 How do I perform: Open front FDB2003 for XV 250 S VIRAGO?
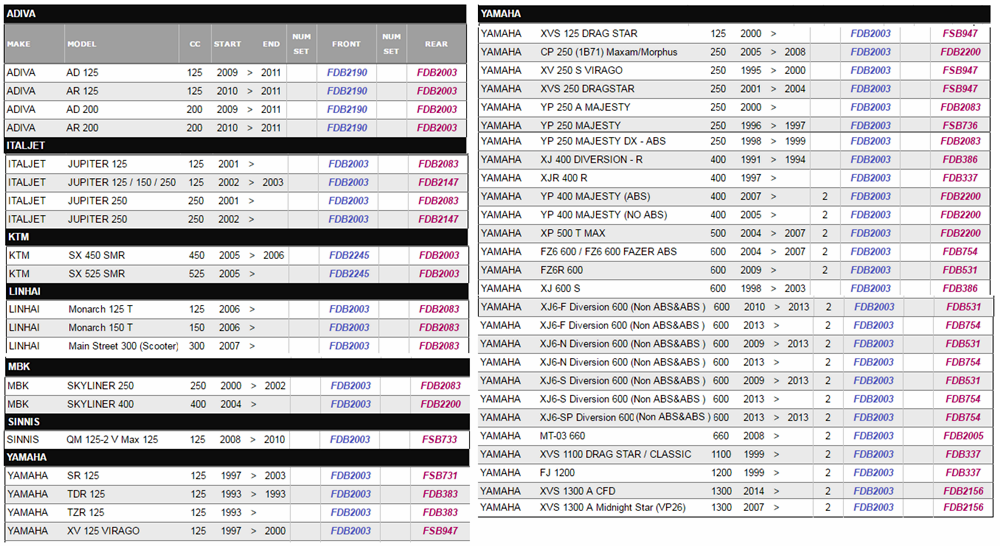871,71
